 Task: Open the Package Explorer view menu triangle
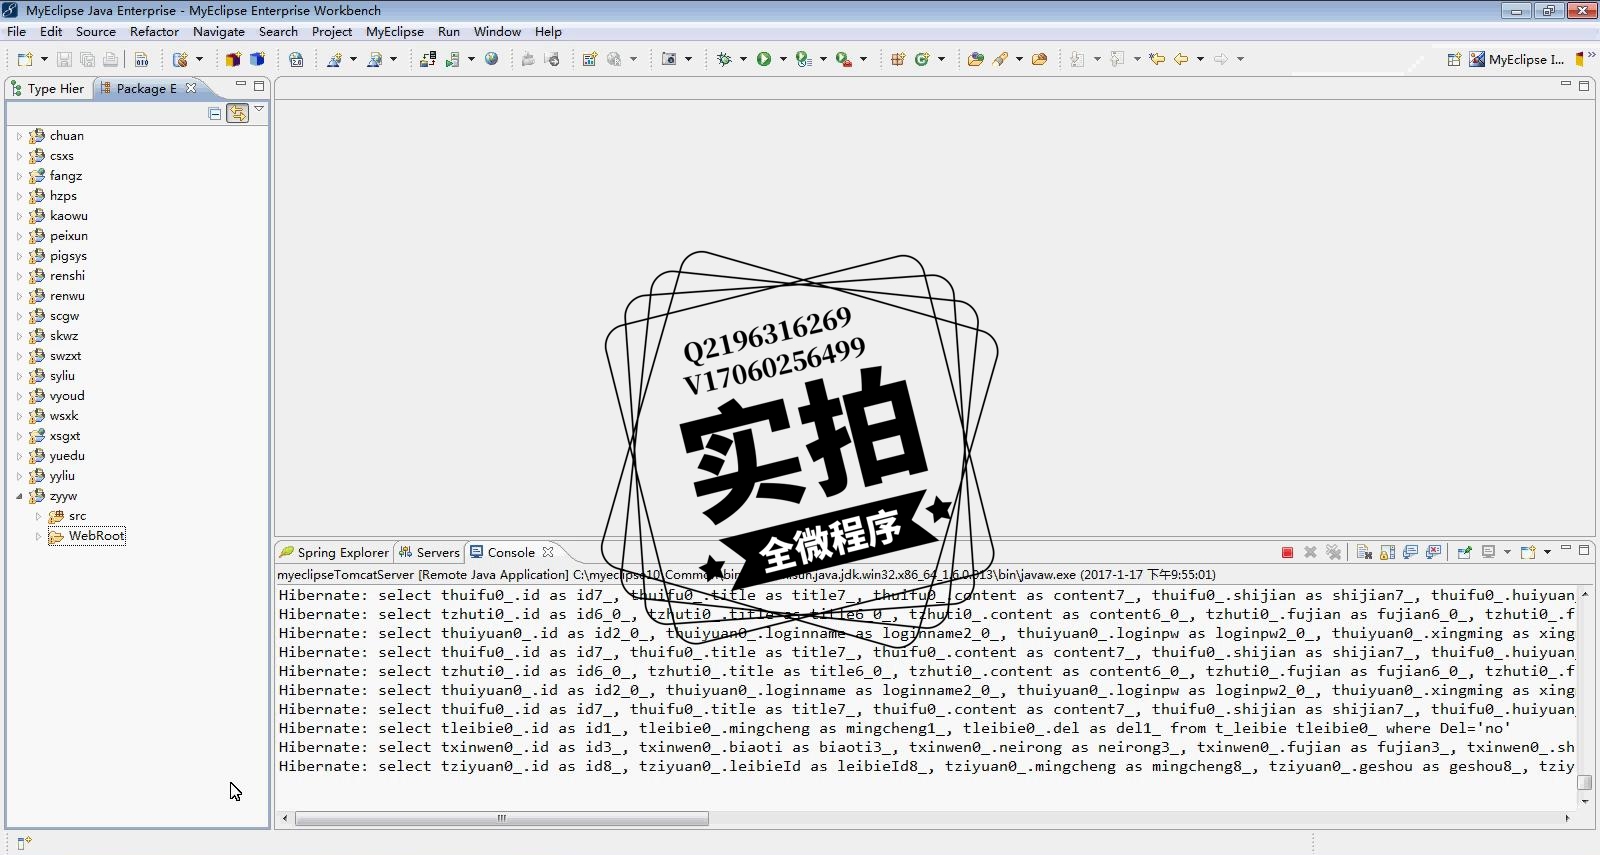point(259,109)
